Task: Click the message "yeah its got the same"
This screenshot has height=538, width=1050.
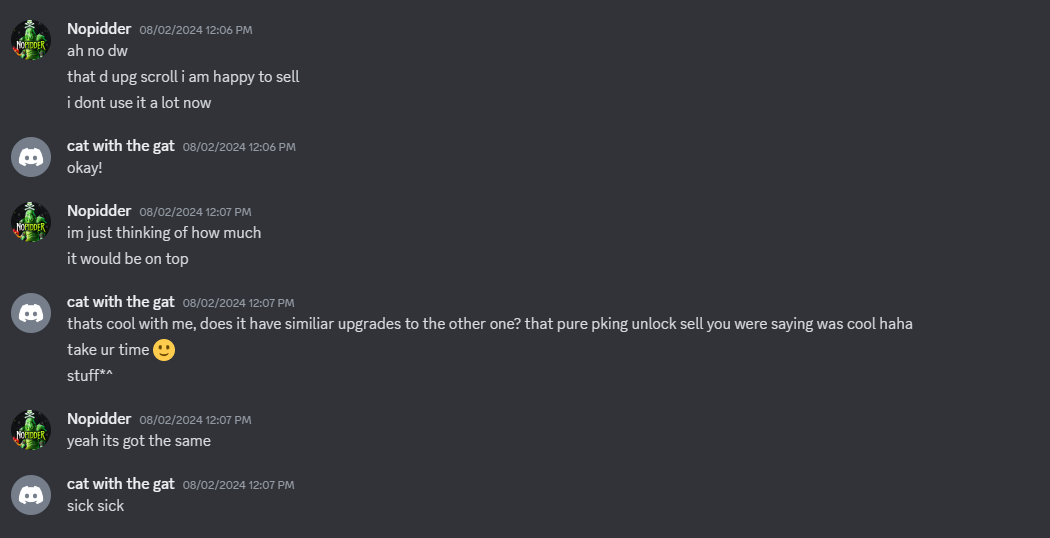Action: (139, 440)
